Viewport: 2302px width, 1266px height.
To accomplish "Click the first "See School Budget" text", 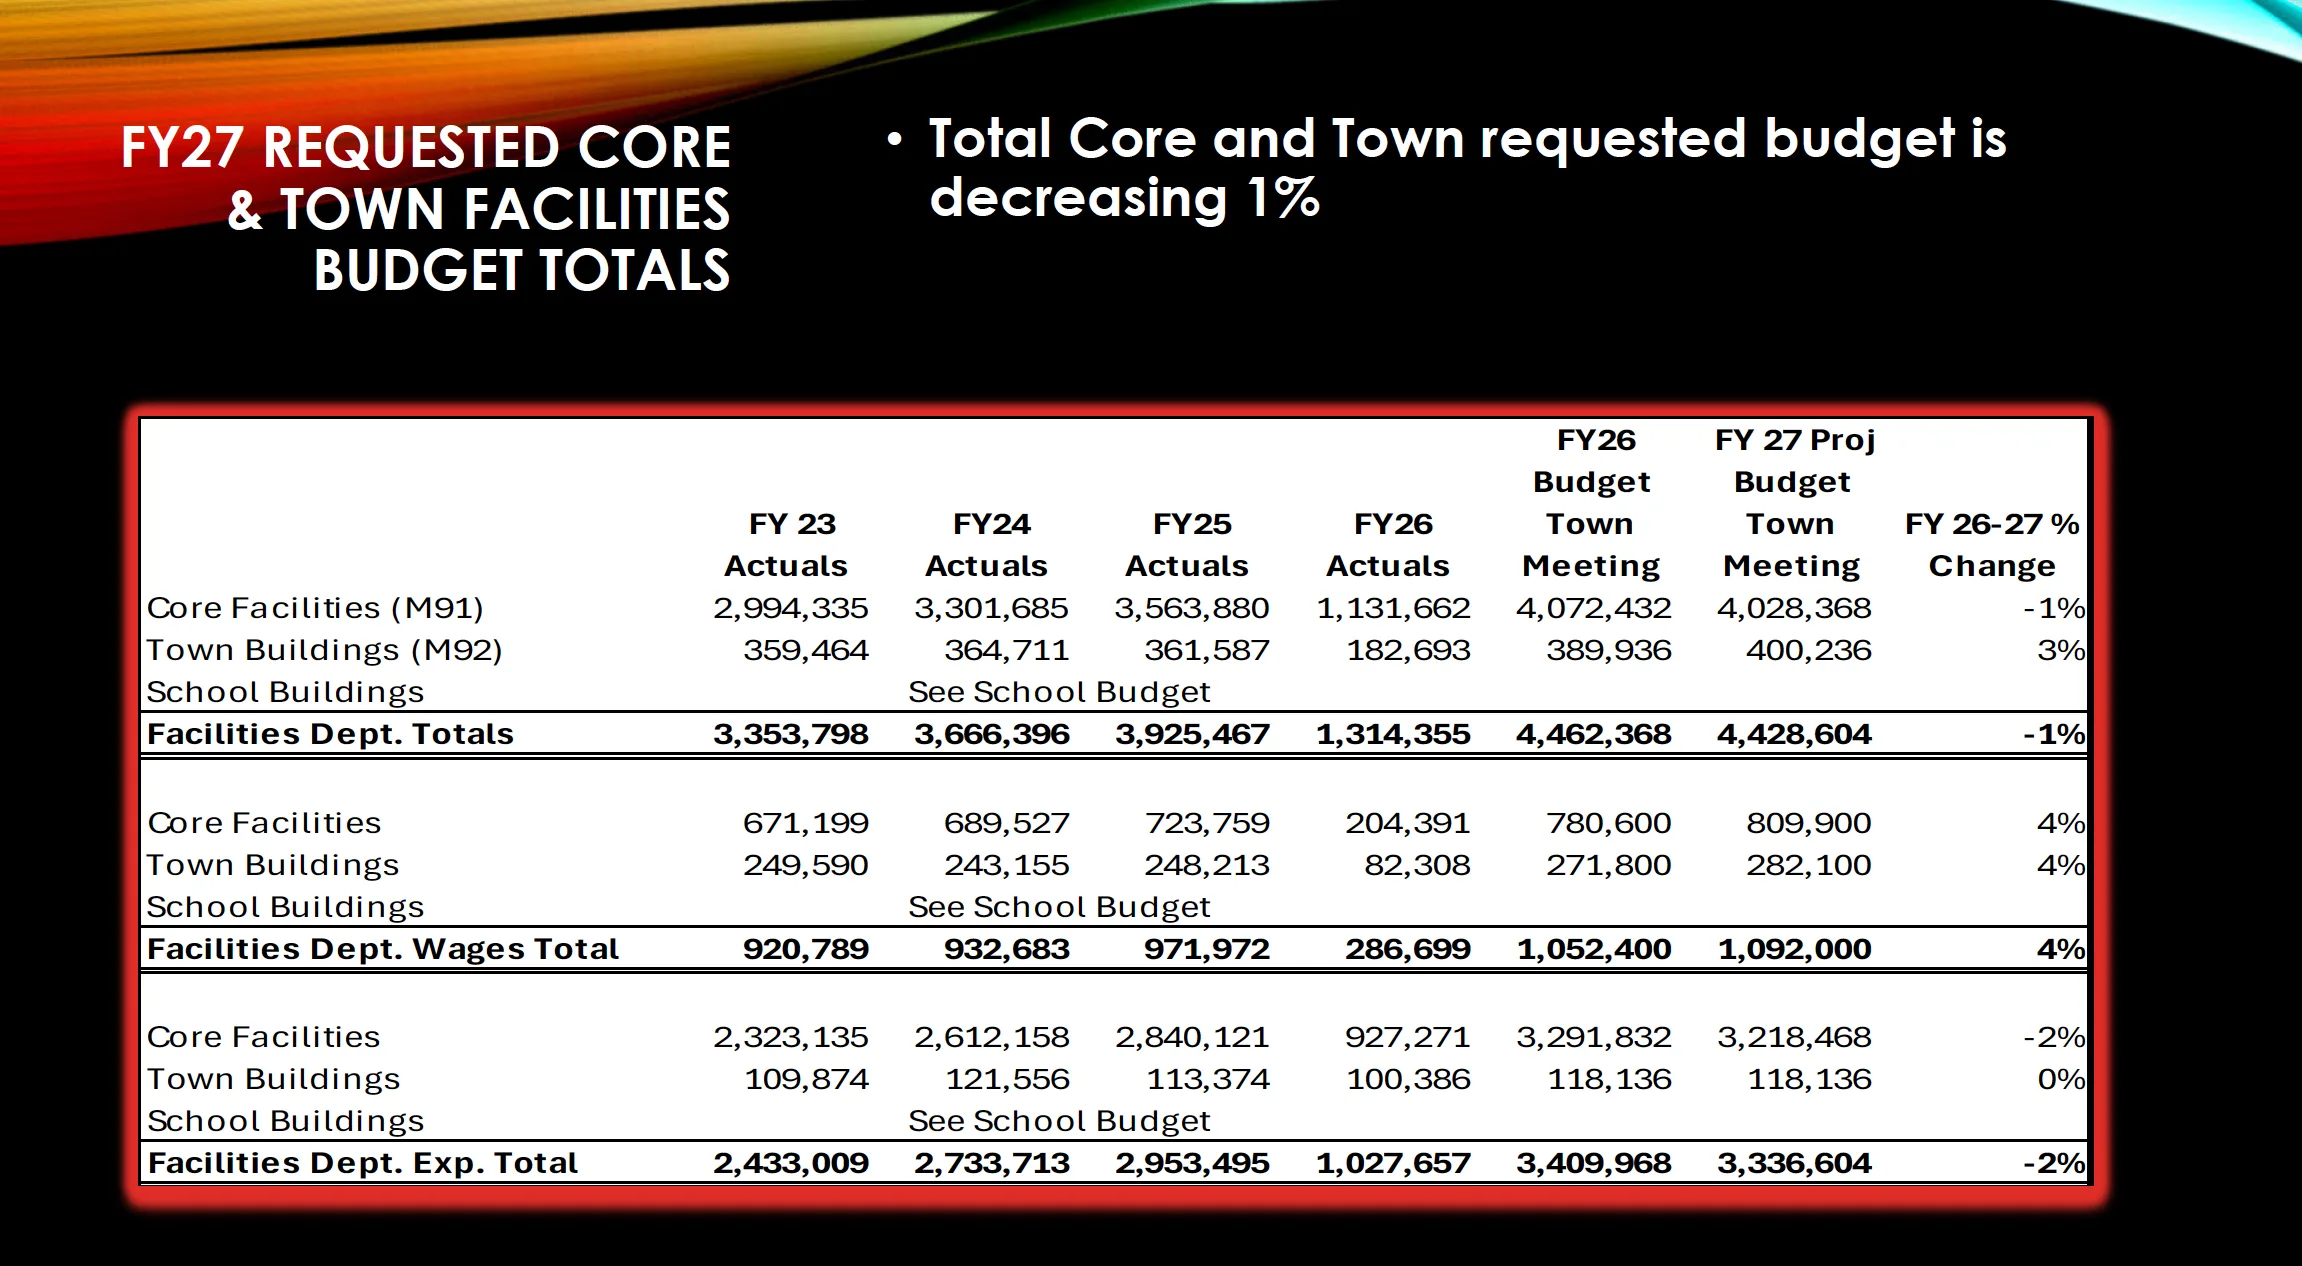I will 1058,692.
